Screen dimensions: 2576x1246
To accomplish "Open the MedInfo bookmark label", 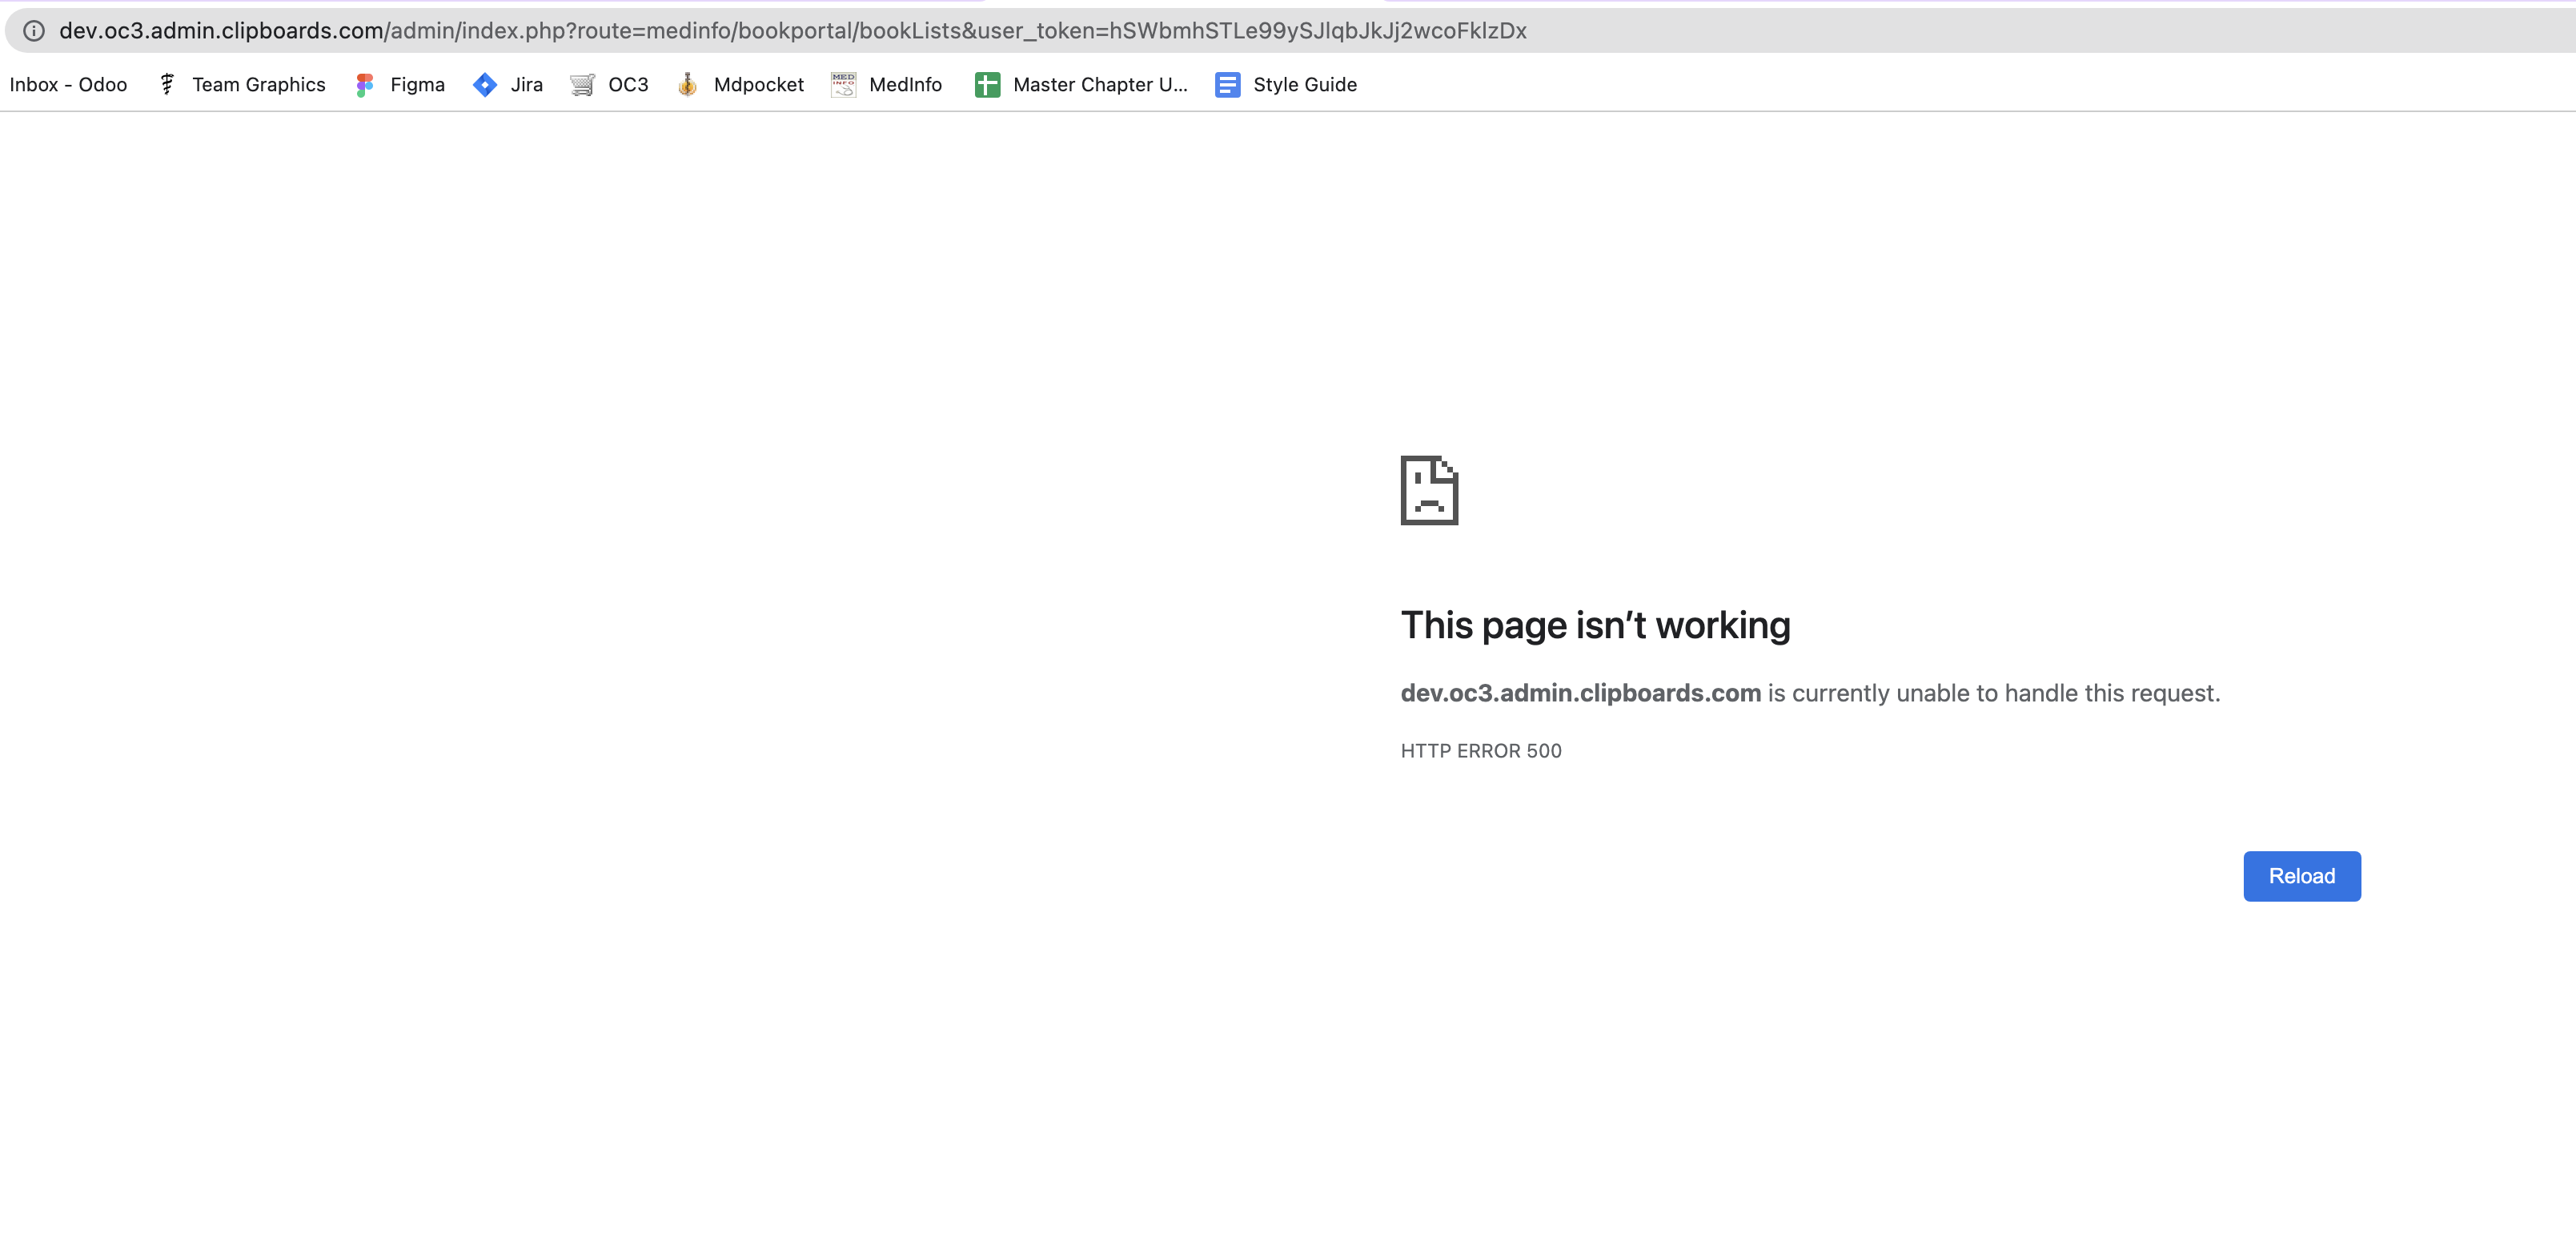I will click(905, 85).
